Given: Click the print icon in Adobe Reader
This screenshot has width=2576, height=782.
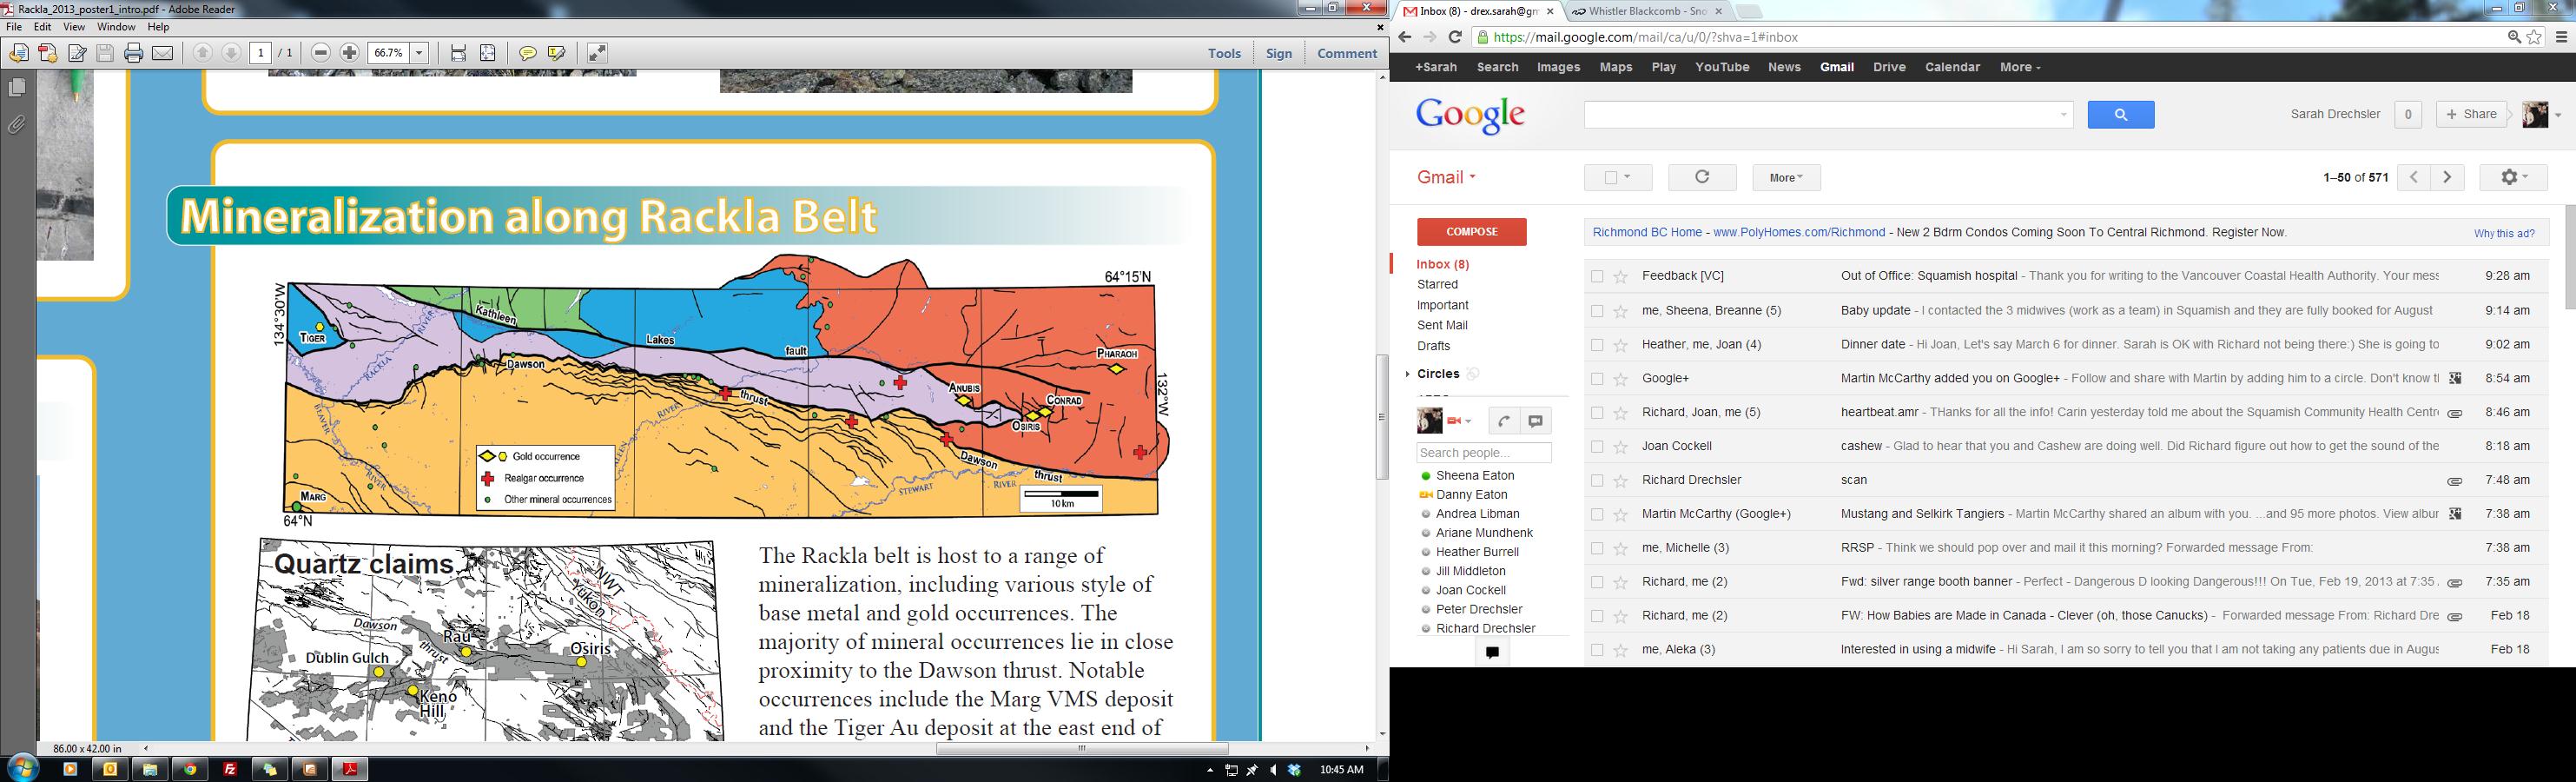Looking at the screenshot, I should click(133, 53).
